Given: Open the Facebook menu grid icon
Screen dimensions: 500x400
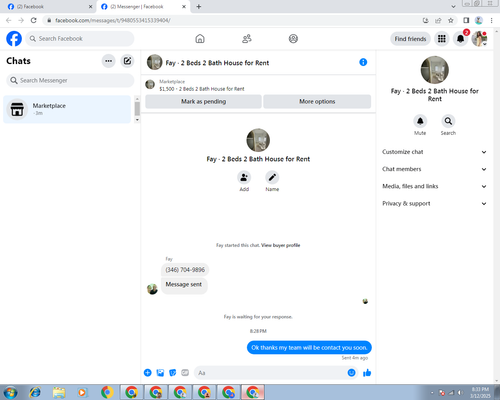Looking at the screenshot, I should tap(442, 39).
